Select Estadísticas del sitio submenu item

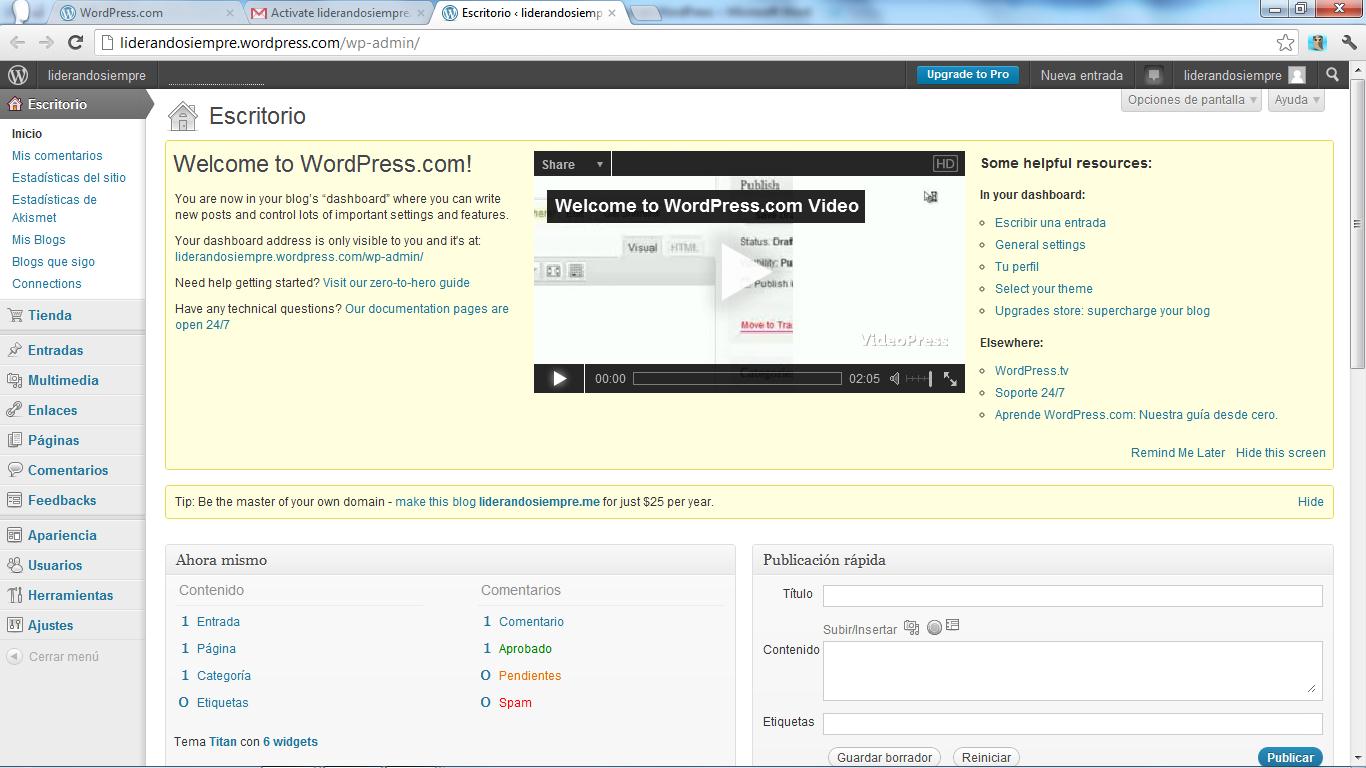(69, 178)
